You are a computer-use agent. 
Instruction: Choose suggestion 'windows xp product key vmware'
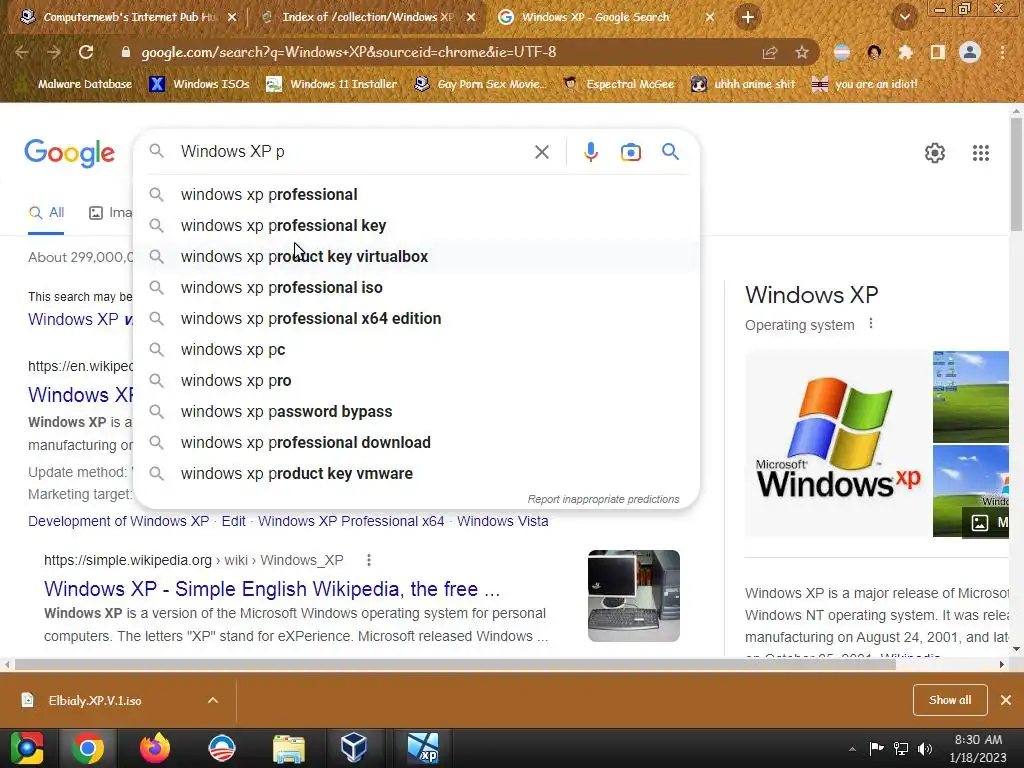pos(416,473)
